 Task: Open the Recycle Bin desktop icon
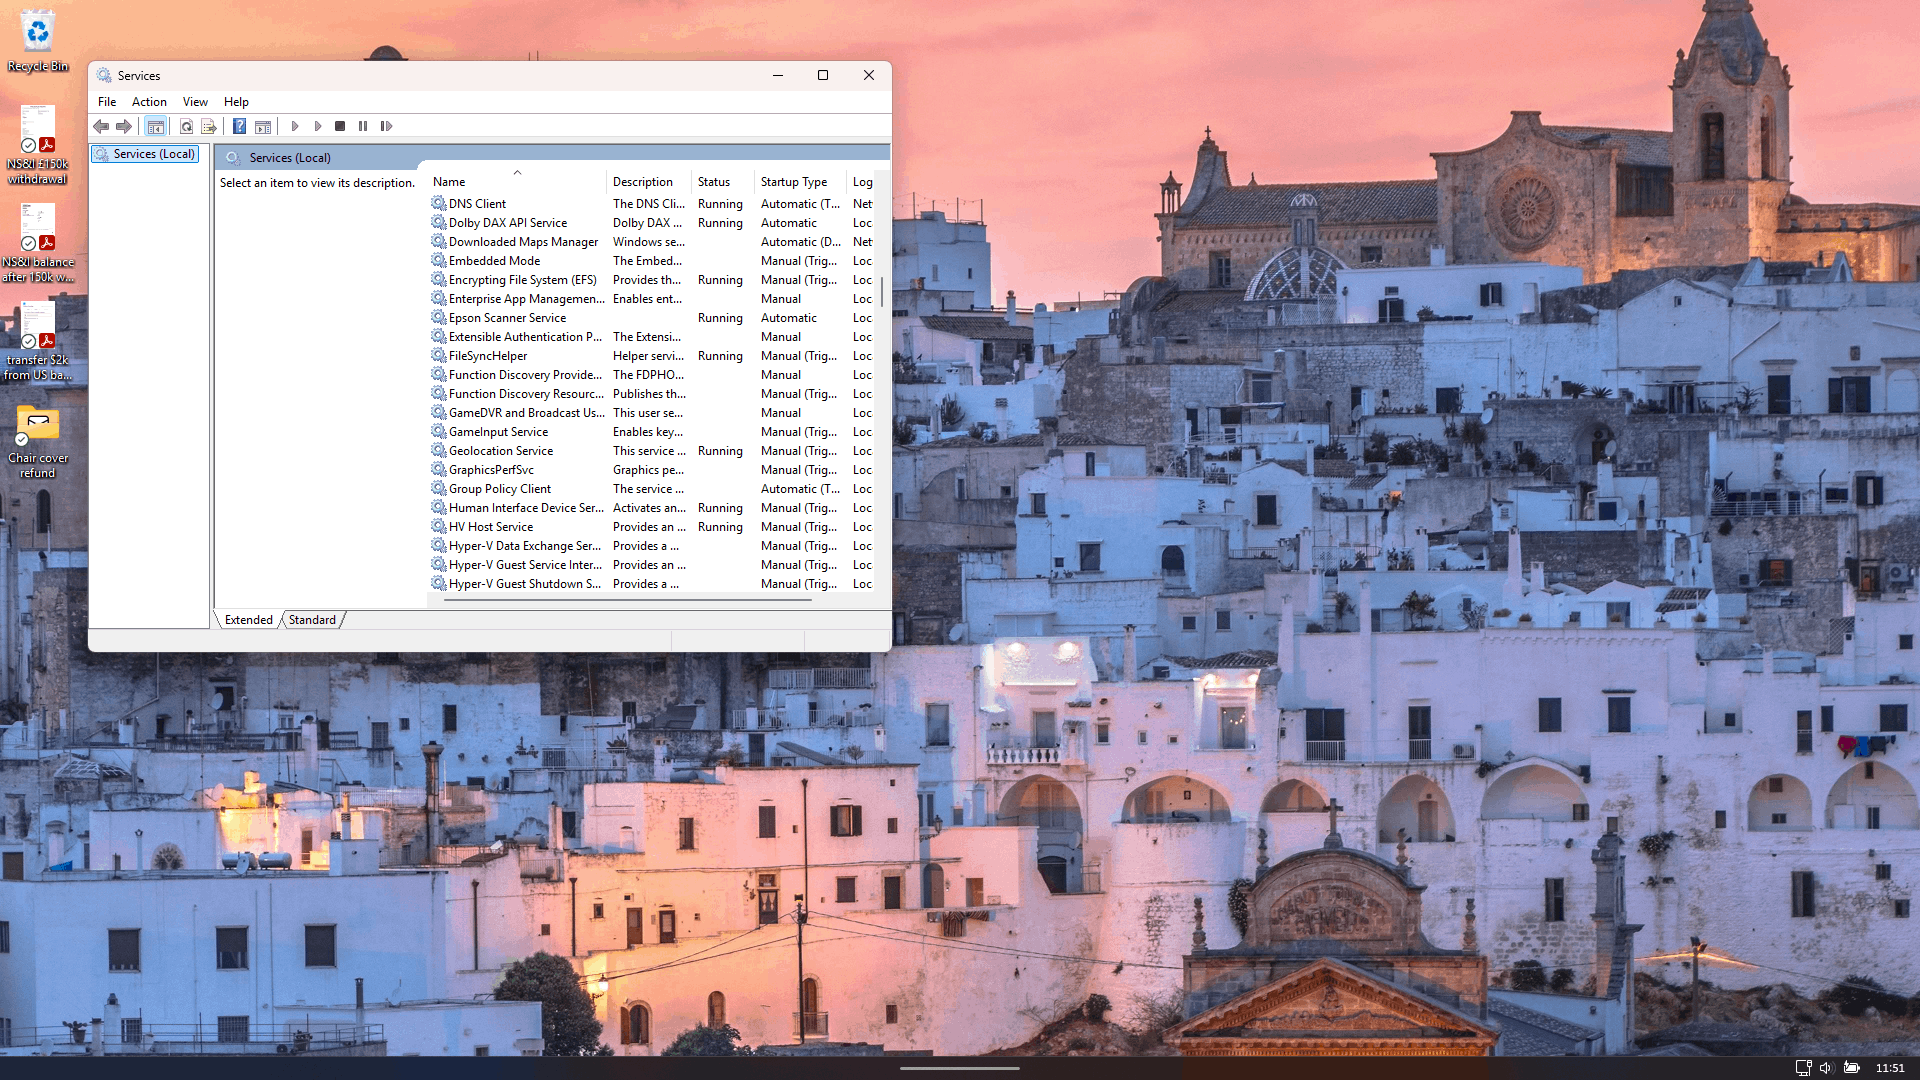[x=38, y=41]
